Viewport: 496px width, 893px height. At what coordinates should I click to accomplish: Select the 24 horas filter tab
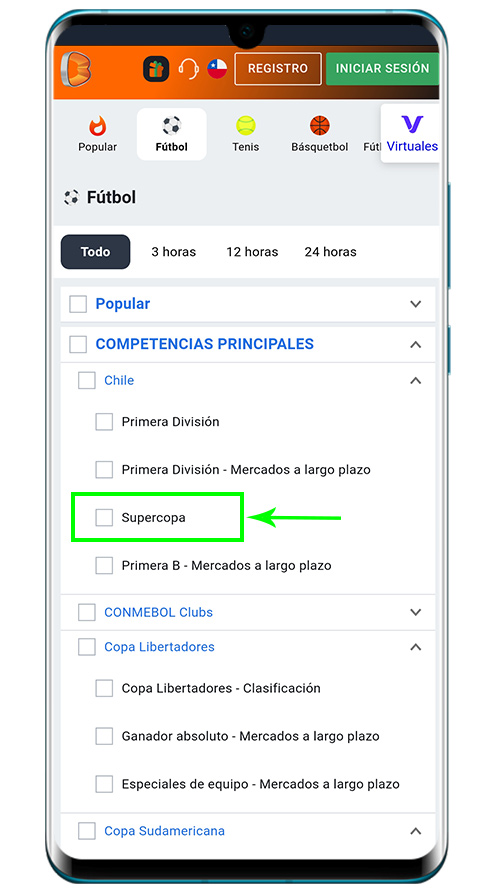[330, 252]
